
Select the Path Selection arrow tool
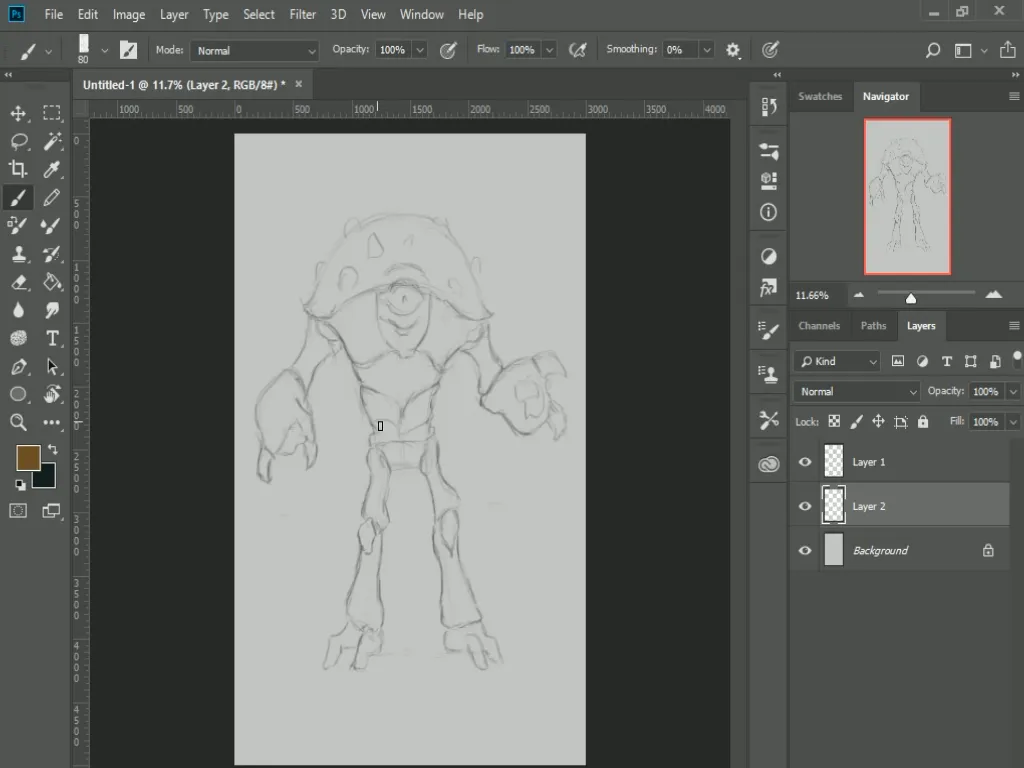pos(52,366)
